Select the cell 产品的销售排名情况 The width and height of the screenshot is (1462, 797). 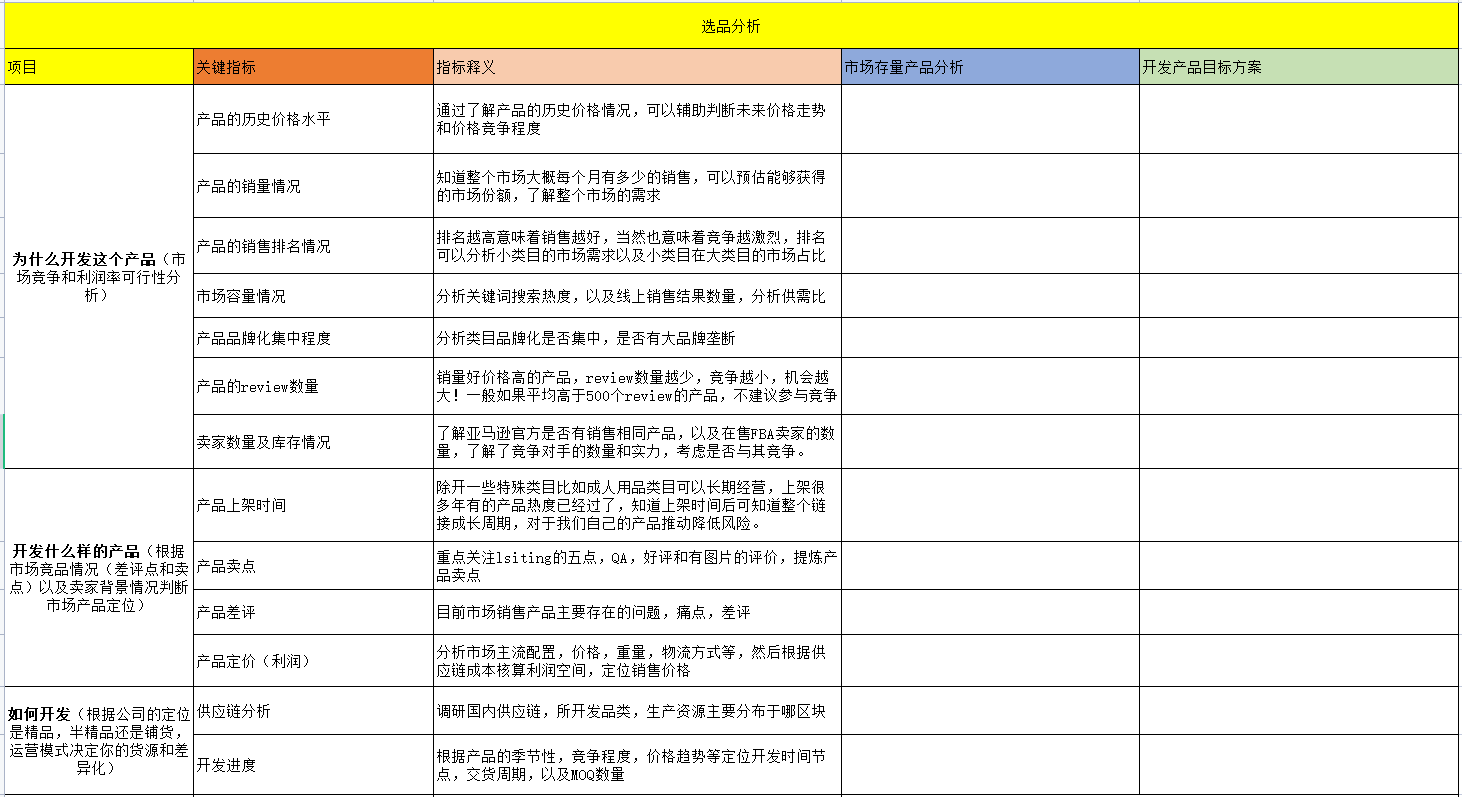click(313, 246)
